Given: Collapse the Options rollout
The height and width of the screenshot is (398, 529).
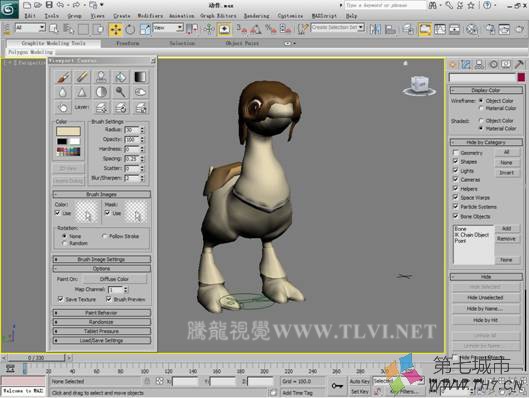Looking at the screenshot, I should click(x=101, y=268).
